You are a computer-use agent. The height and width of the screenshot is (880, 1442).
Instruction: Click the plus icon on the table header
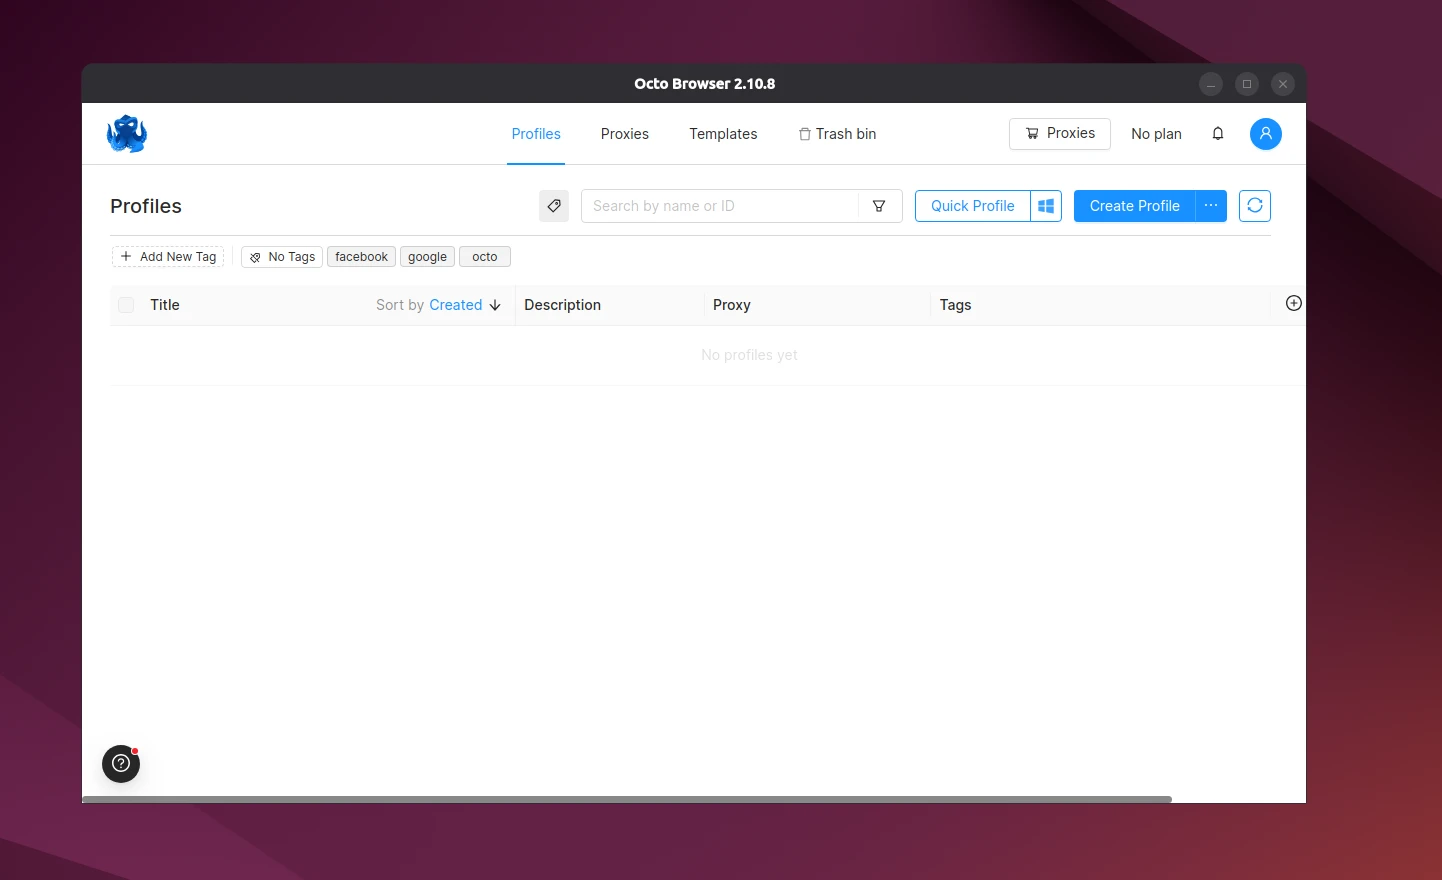coord(1293,302)
